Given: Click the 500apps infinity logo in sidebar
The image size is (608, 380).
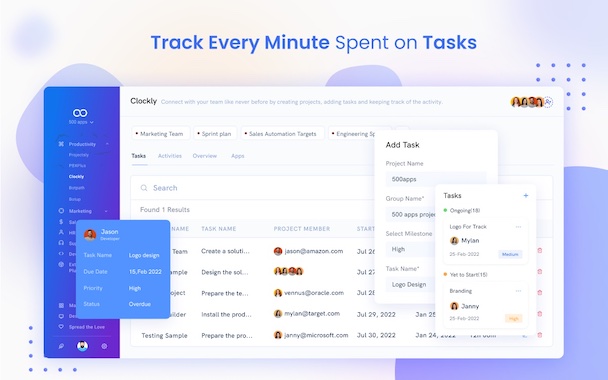Looking at the screenshot, I should 80,113.
